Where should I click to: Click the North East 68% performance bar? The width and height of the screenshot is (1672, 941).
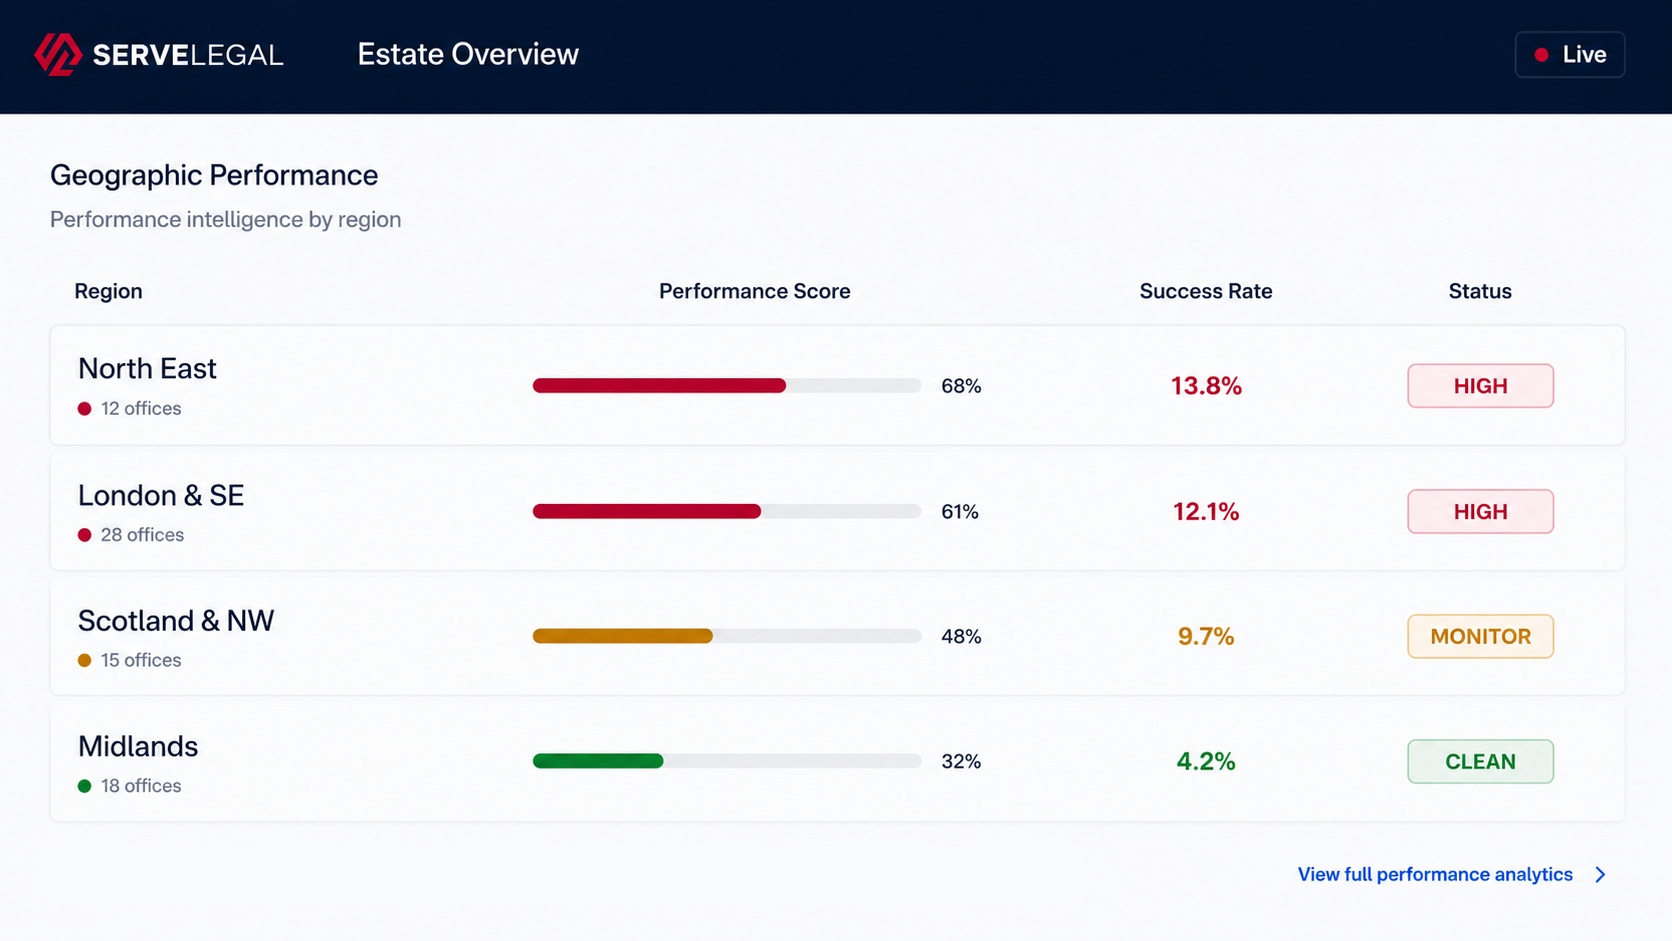click(727, 386)
